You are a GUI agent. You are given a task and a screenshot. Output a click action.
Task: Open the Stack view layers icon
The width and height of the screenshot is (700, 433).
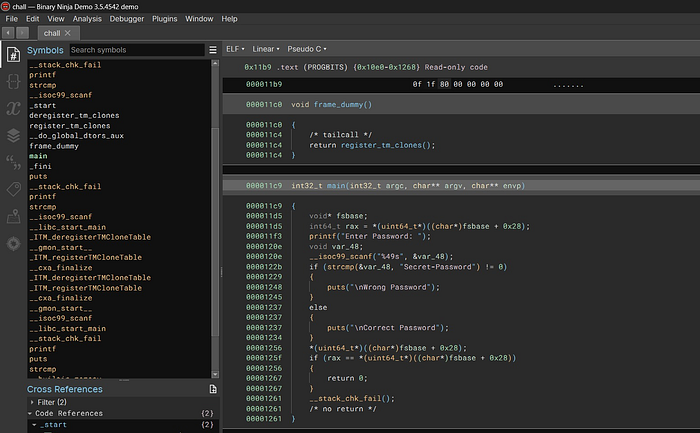[x=13, y=135]
